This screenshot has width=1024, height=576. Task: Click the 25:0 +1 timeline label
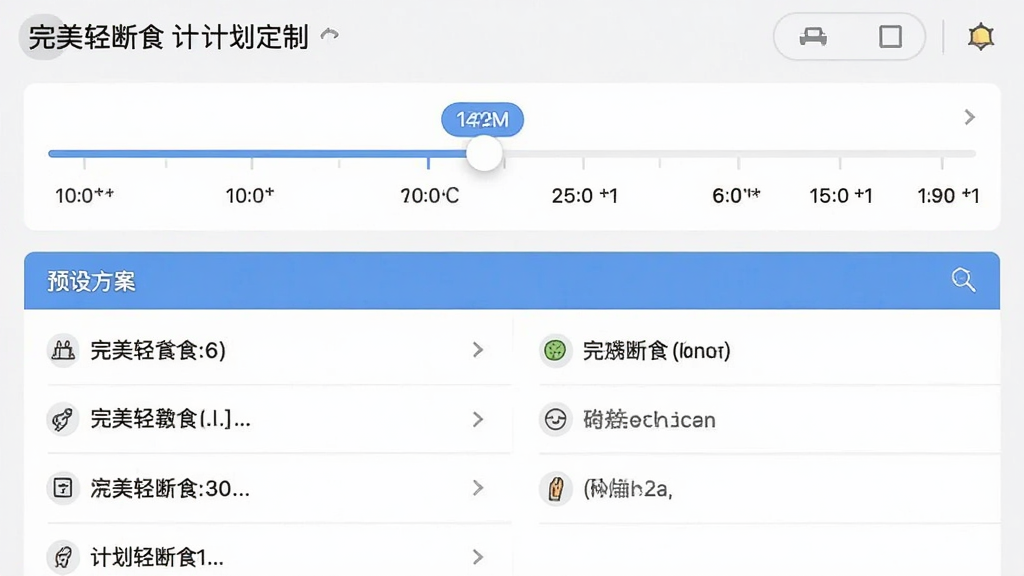click(584, 196)
